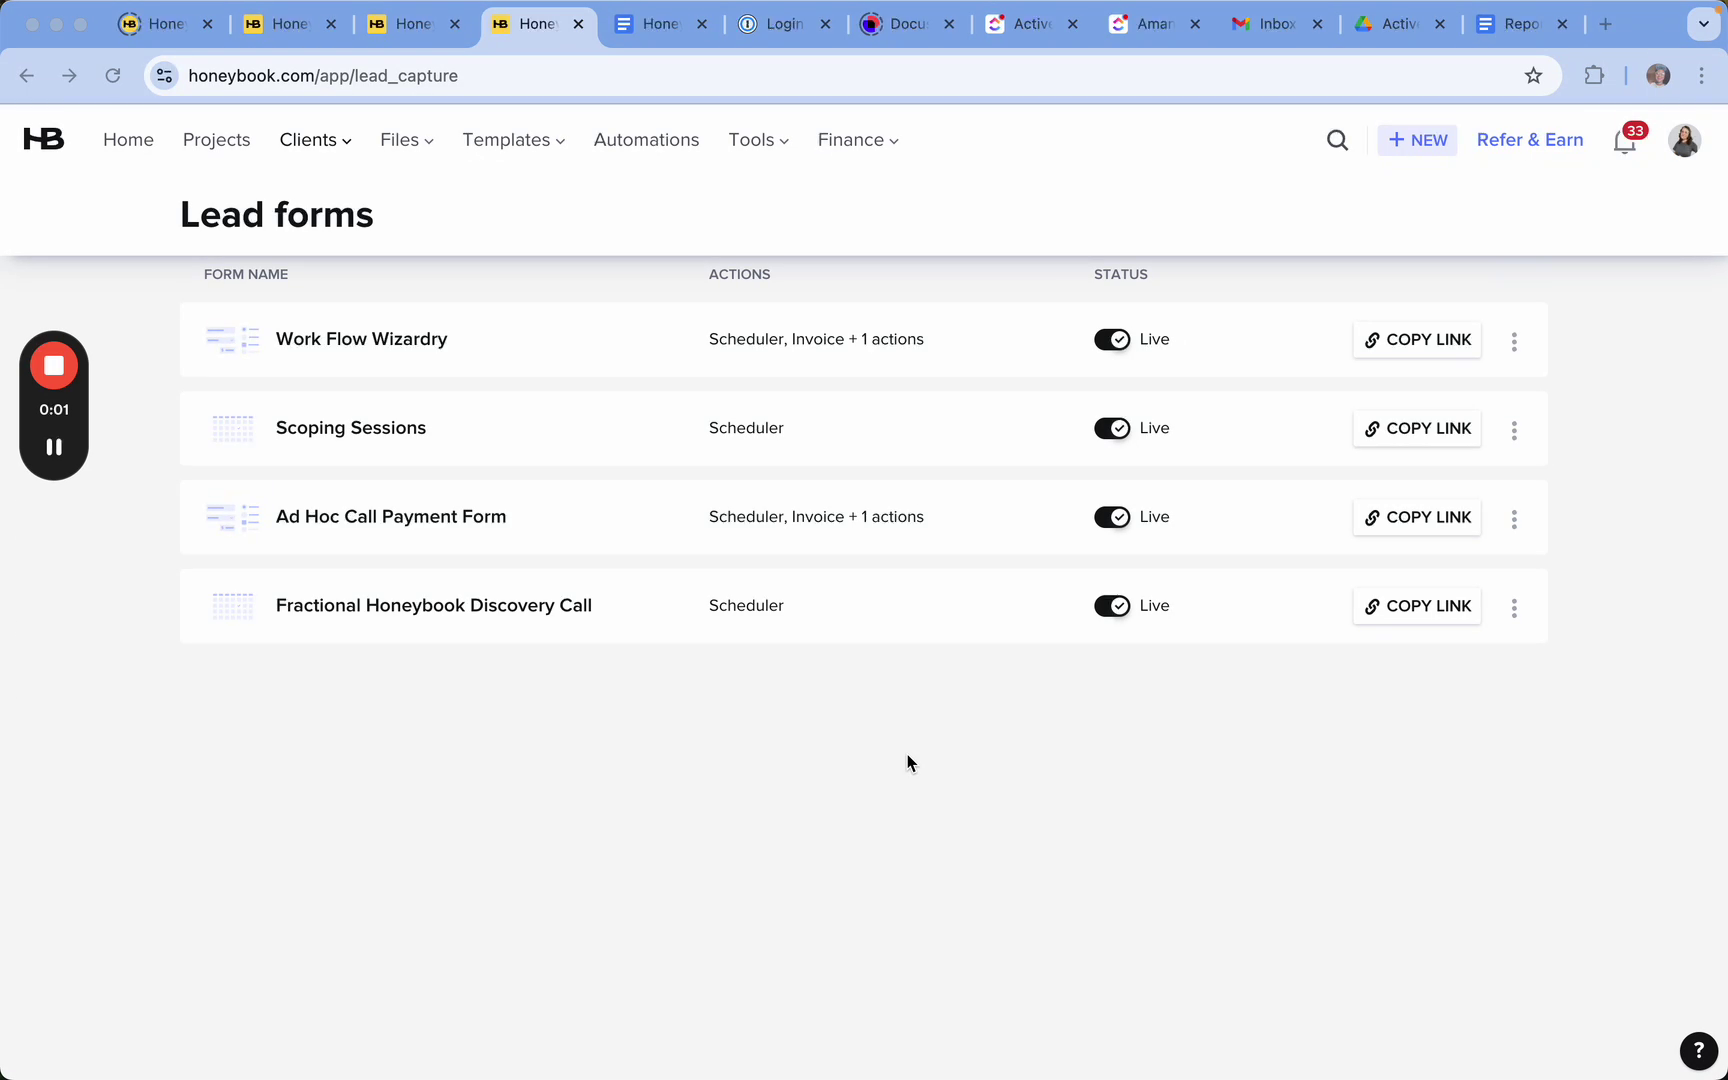1728x1080 pixels.
Task: Toggle Ad Hoc Call Payment Form status
Action: pos(1112,518)
